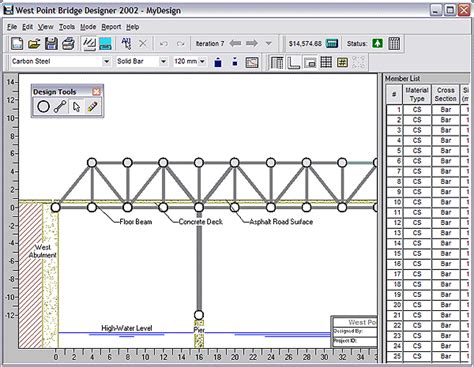Open the member properties graph icon

pos(252,62)
